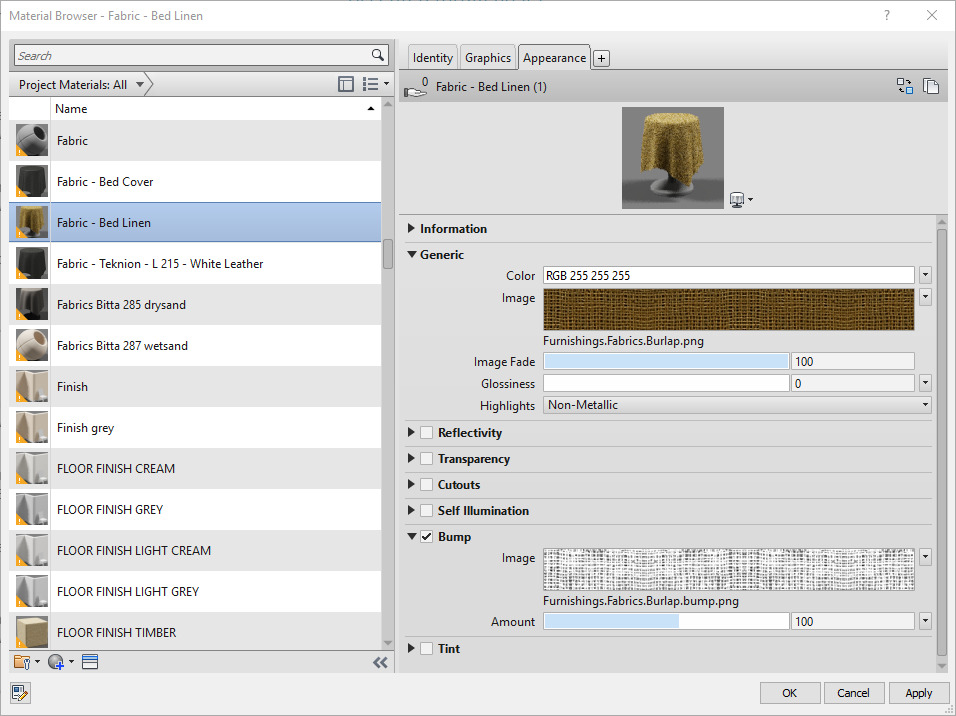Collapse the browser pane with the double chevron
The image size is (956, 716).
tap(380, 661)
